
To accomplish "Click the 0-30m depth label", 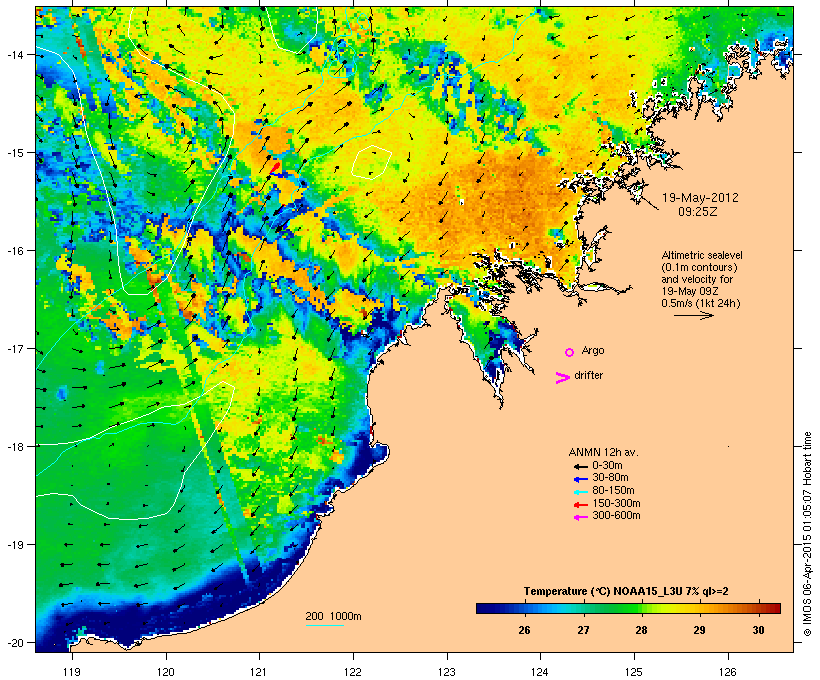I will (x=607, y=466).
